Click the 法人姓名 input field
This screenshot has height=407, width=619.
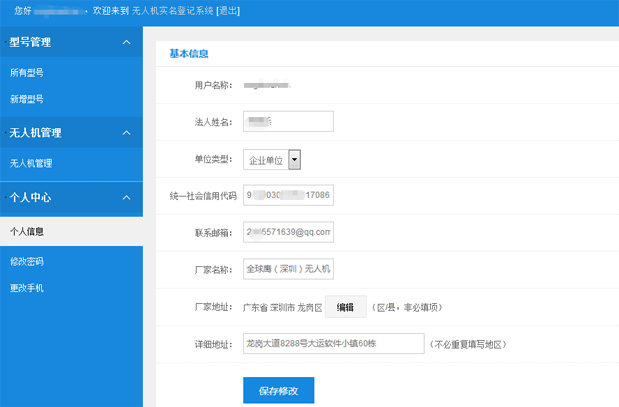click(x=288, y=121)
